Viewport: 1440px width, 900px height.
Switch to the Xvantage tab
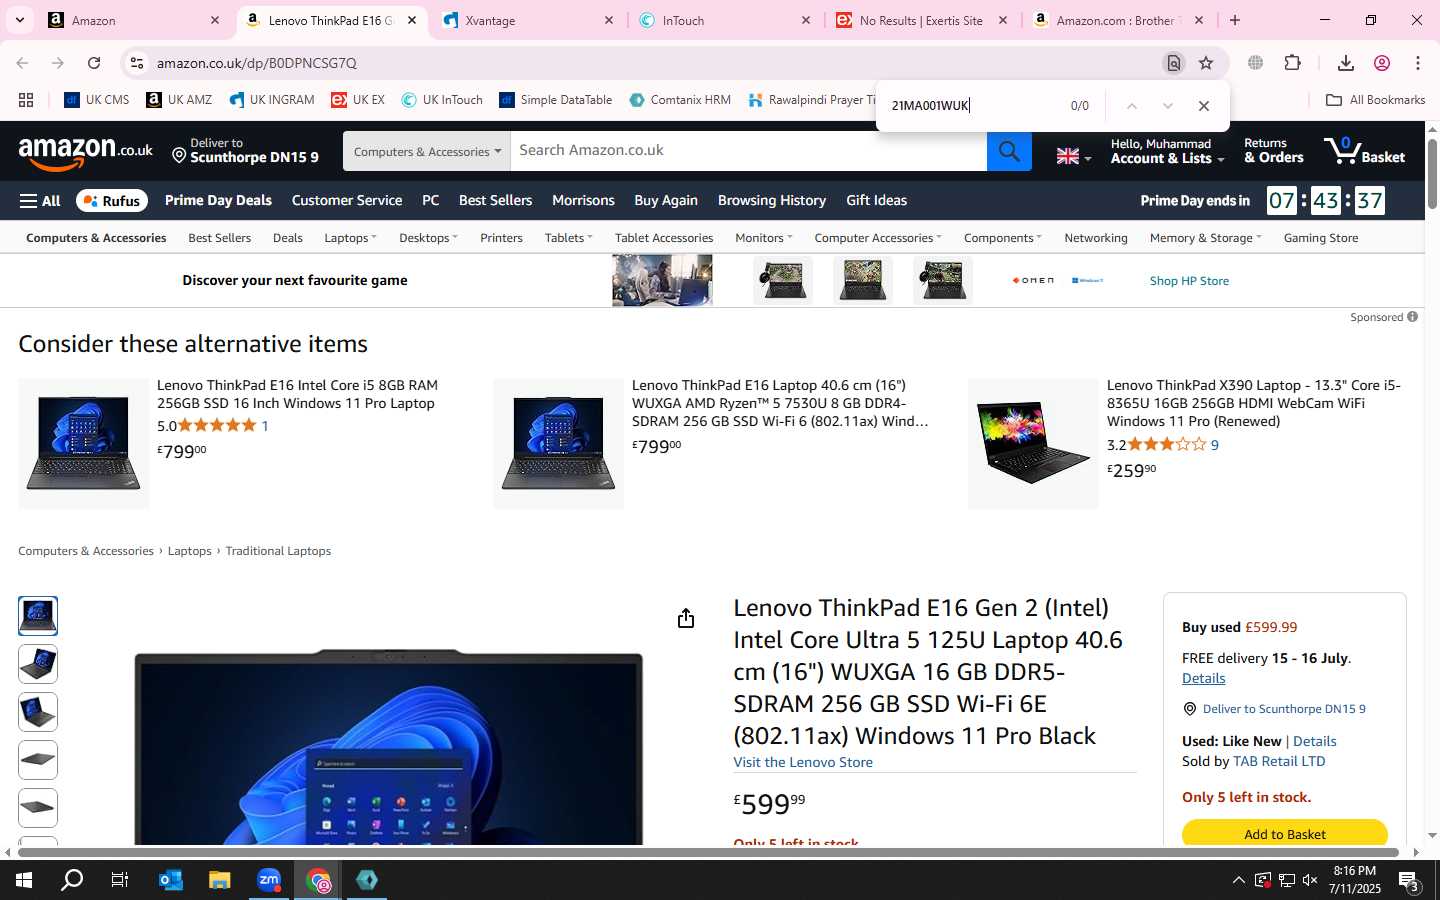(527, 20)
